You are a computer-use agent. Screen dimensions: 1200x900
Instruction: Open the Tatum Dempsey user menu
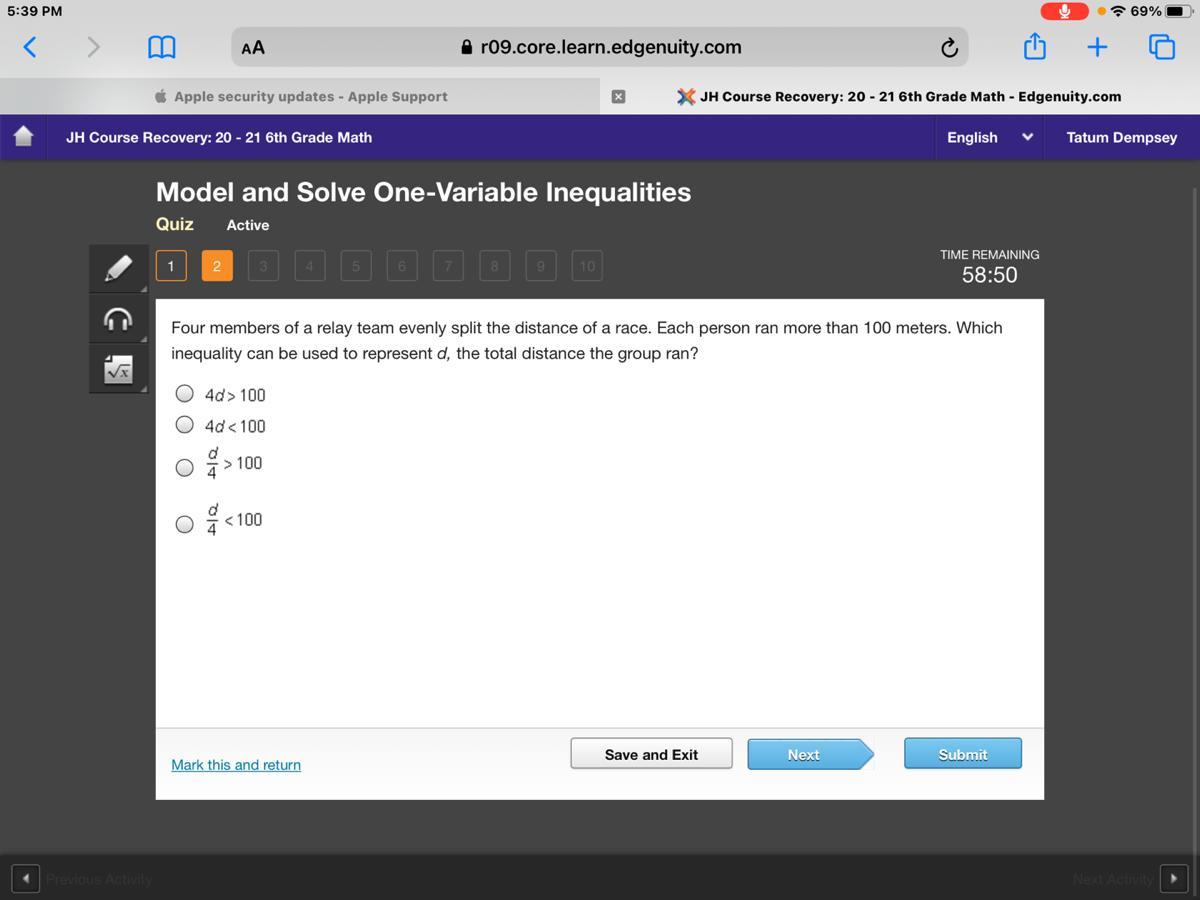click(1121, 137)
